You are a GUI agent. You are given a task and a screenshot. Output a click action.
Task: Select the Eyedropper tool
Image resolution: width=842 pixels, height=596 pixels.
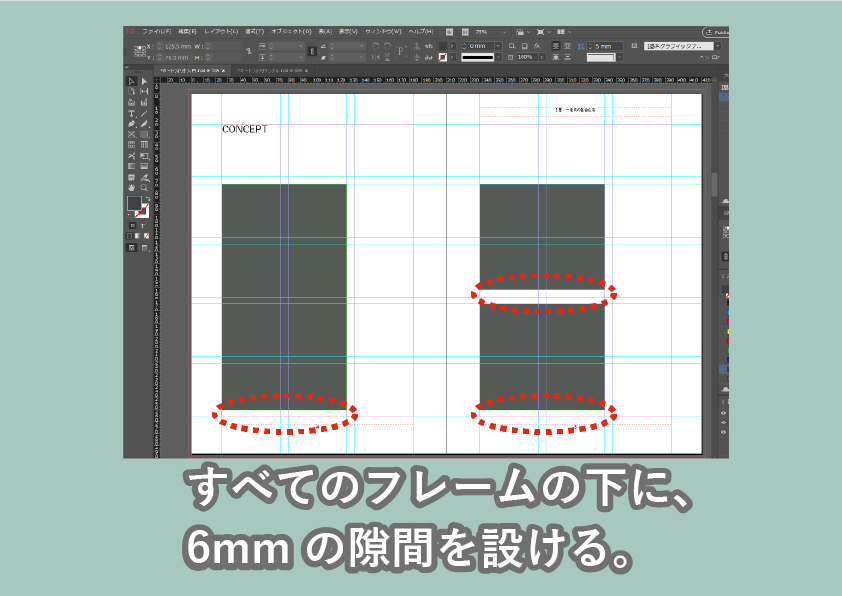tap(144, 177)
